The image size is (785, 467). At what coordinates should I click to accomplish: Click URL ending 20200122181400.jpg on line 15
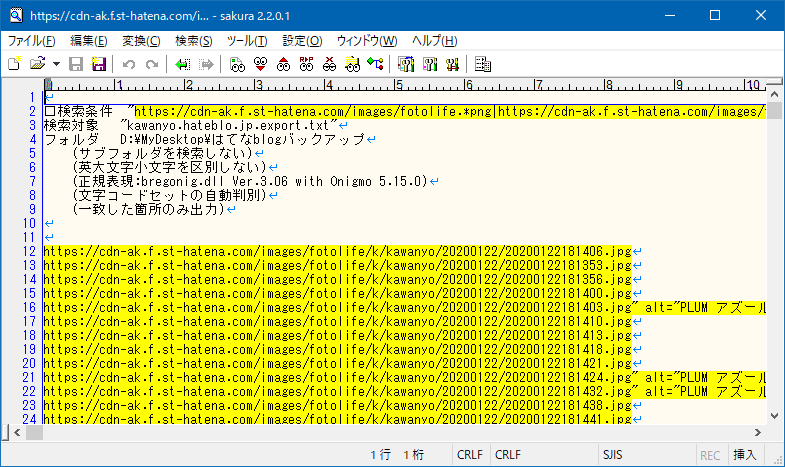tap(337, 294)
